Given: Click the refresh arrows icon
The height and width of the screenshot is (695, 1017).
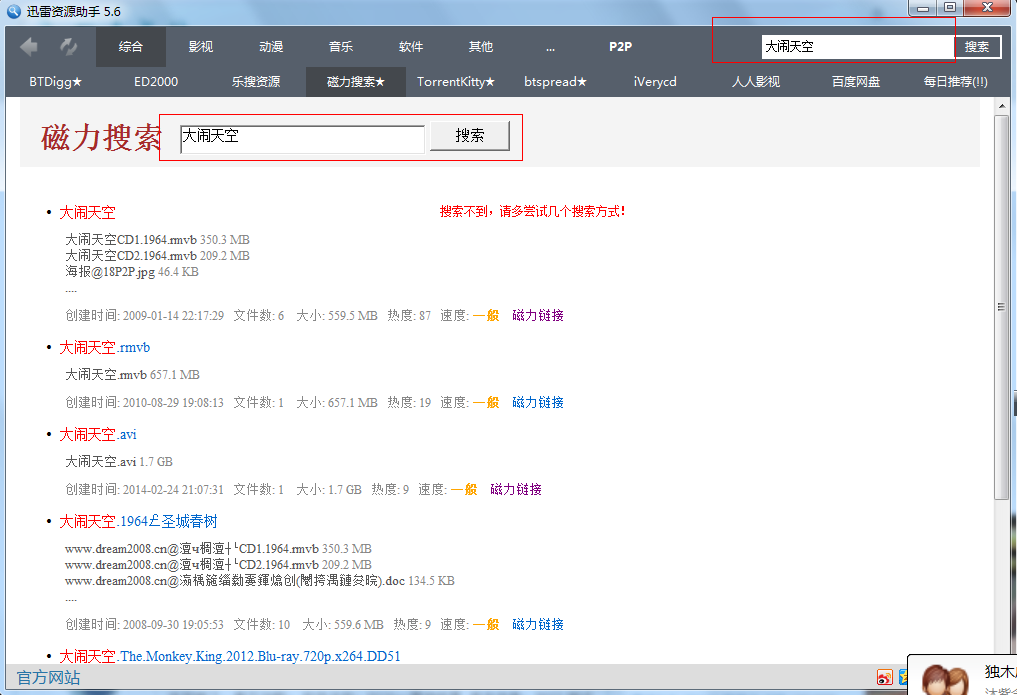Looking at the screenshot, I should (68, 47).
